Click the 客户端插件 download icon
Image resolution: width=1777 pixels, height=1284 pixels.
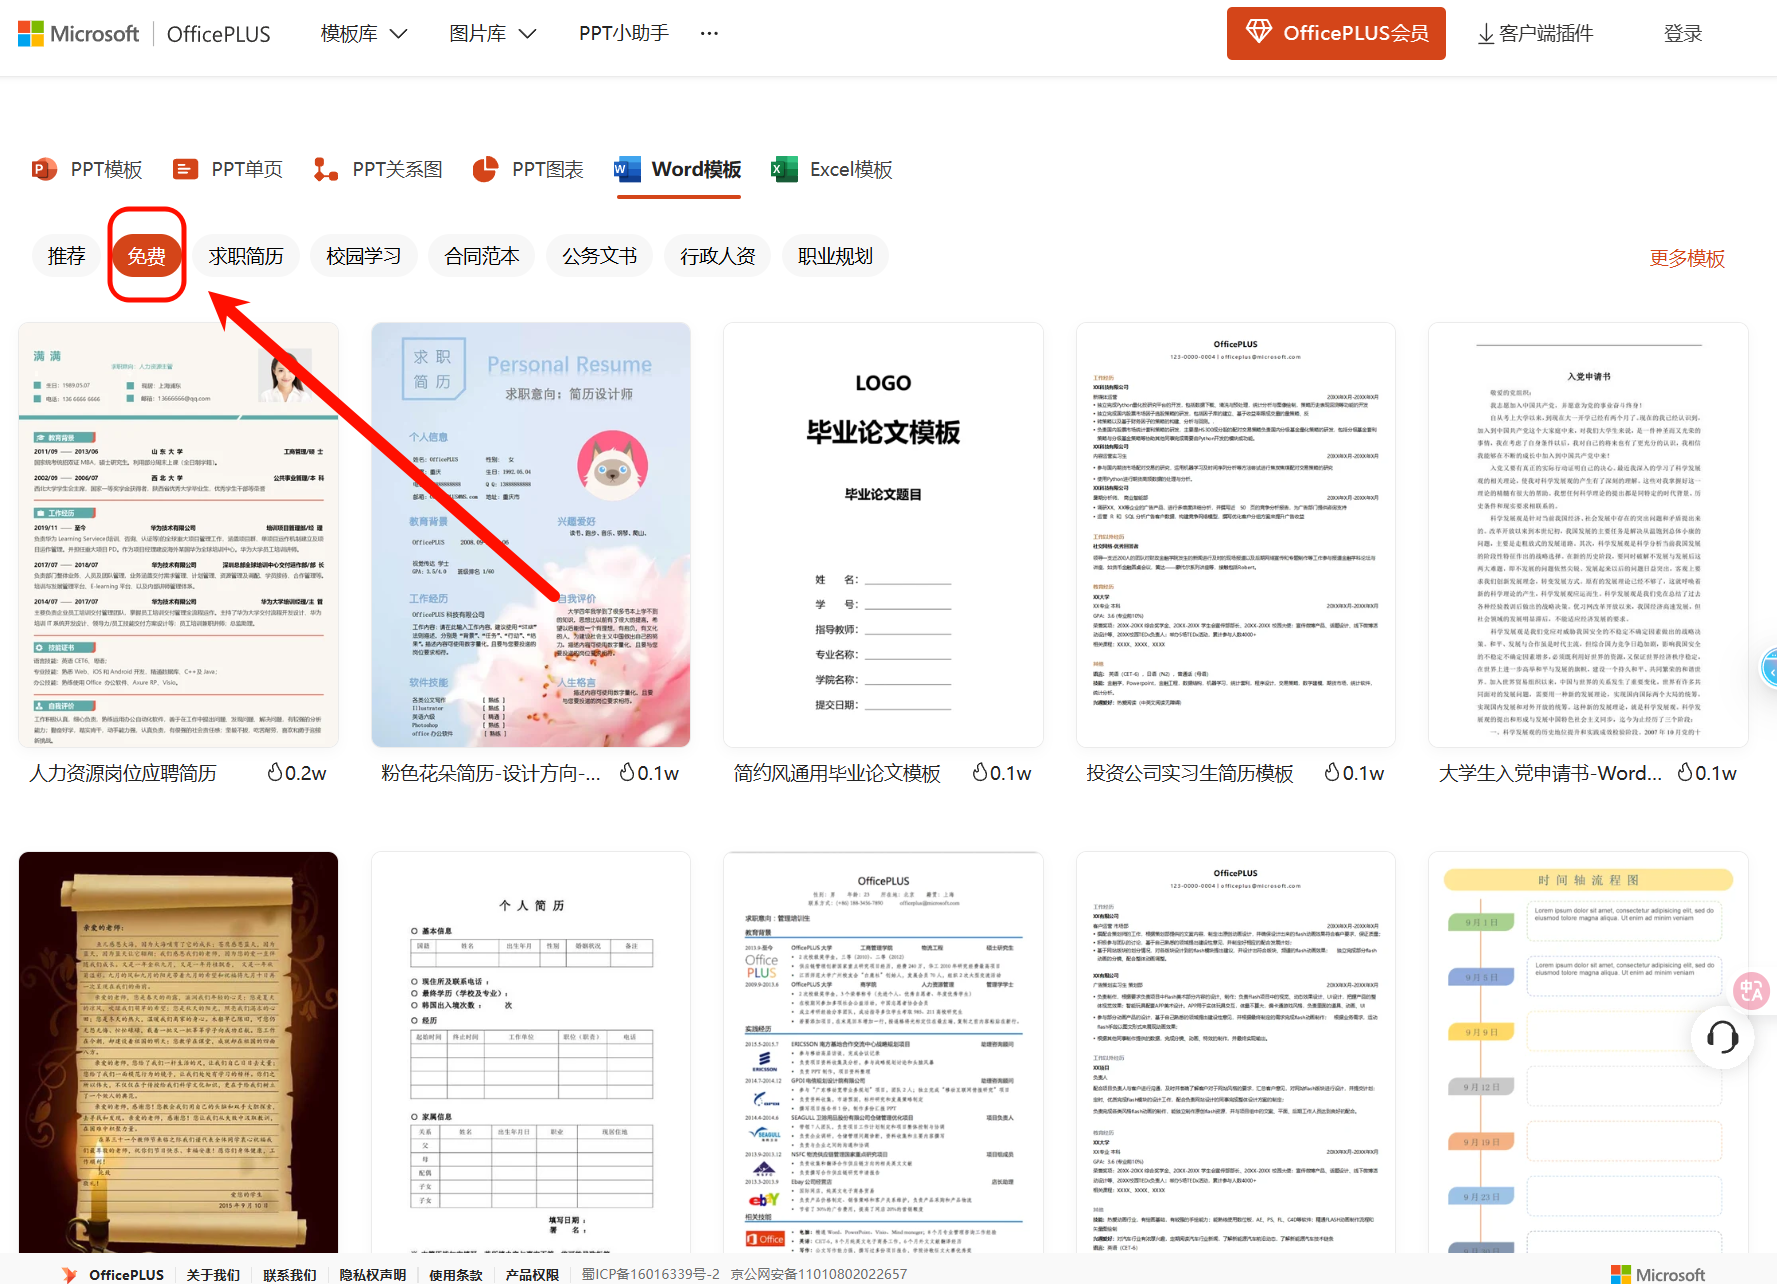pyautogui.click(x=1483, y=32)
